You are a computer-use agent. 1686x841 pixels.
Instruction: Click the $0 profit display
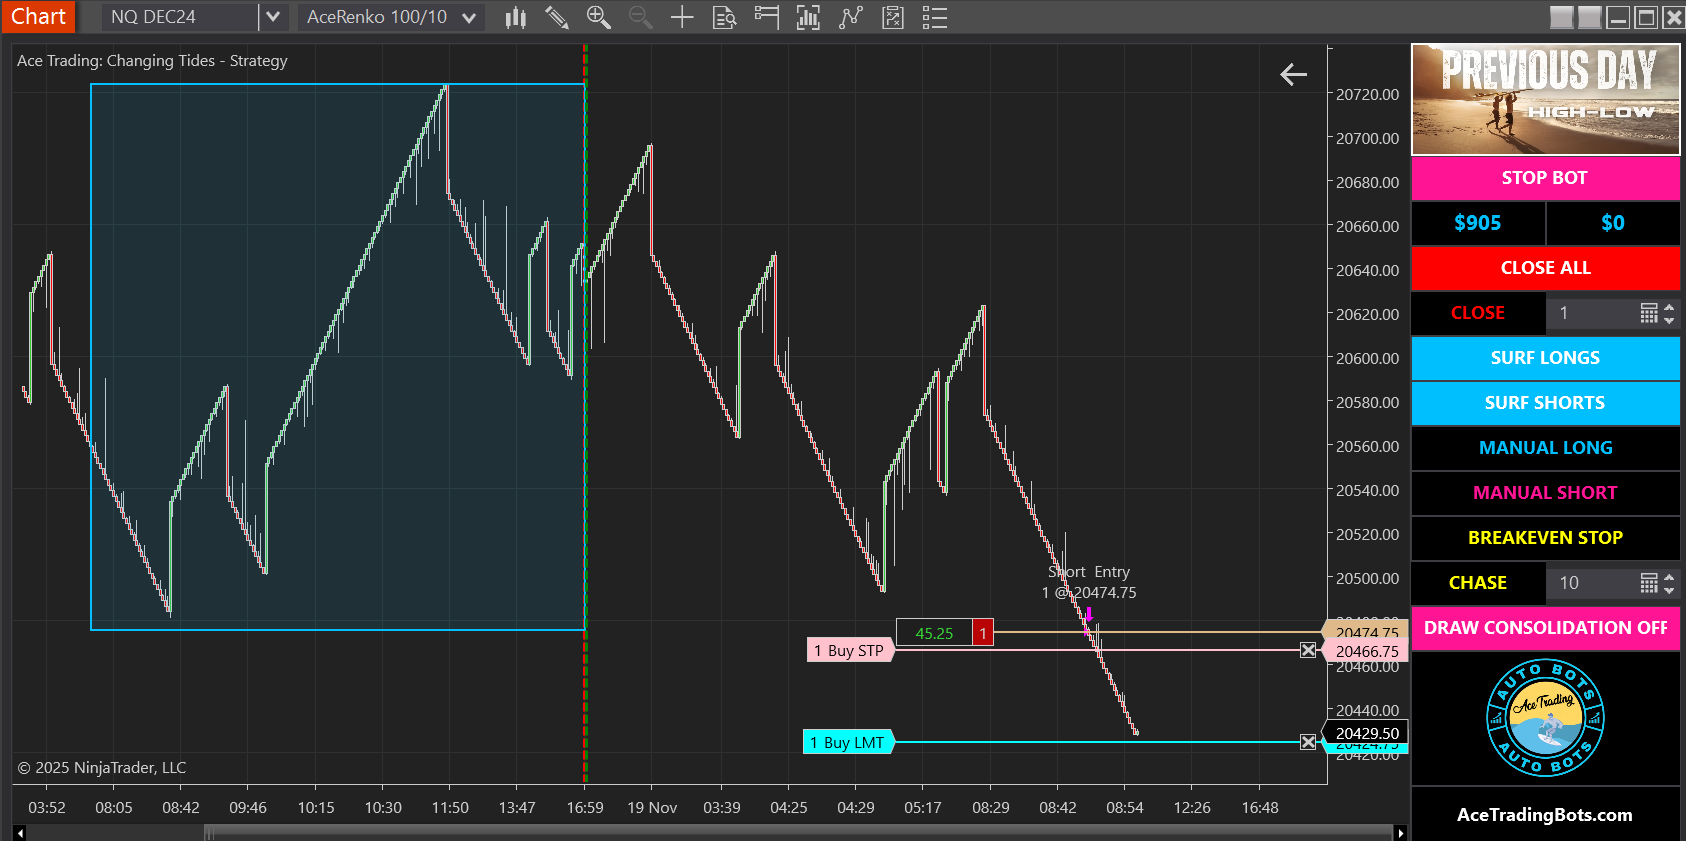(1613, 223)
